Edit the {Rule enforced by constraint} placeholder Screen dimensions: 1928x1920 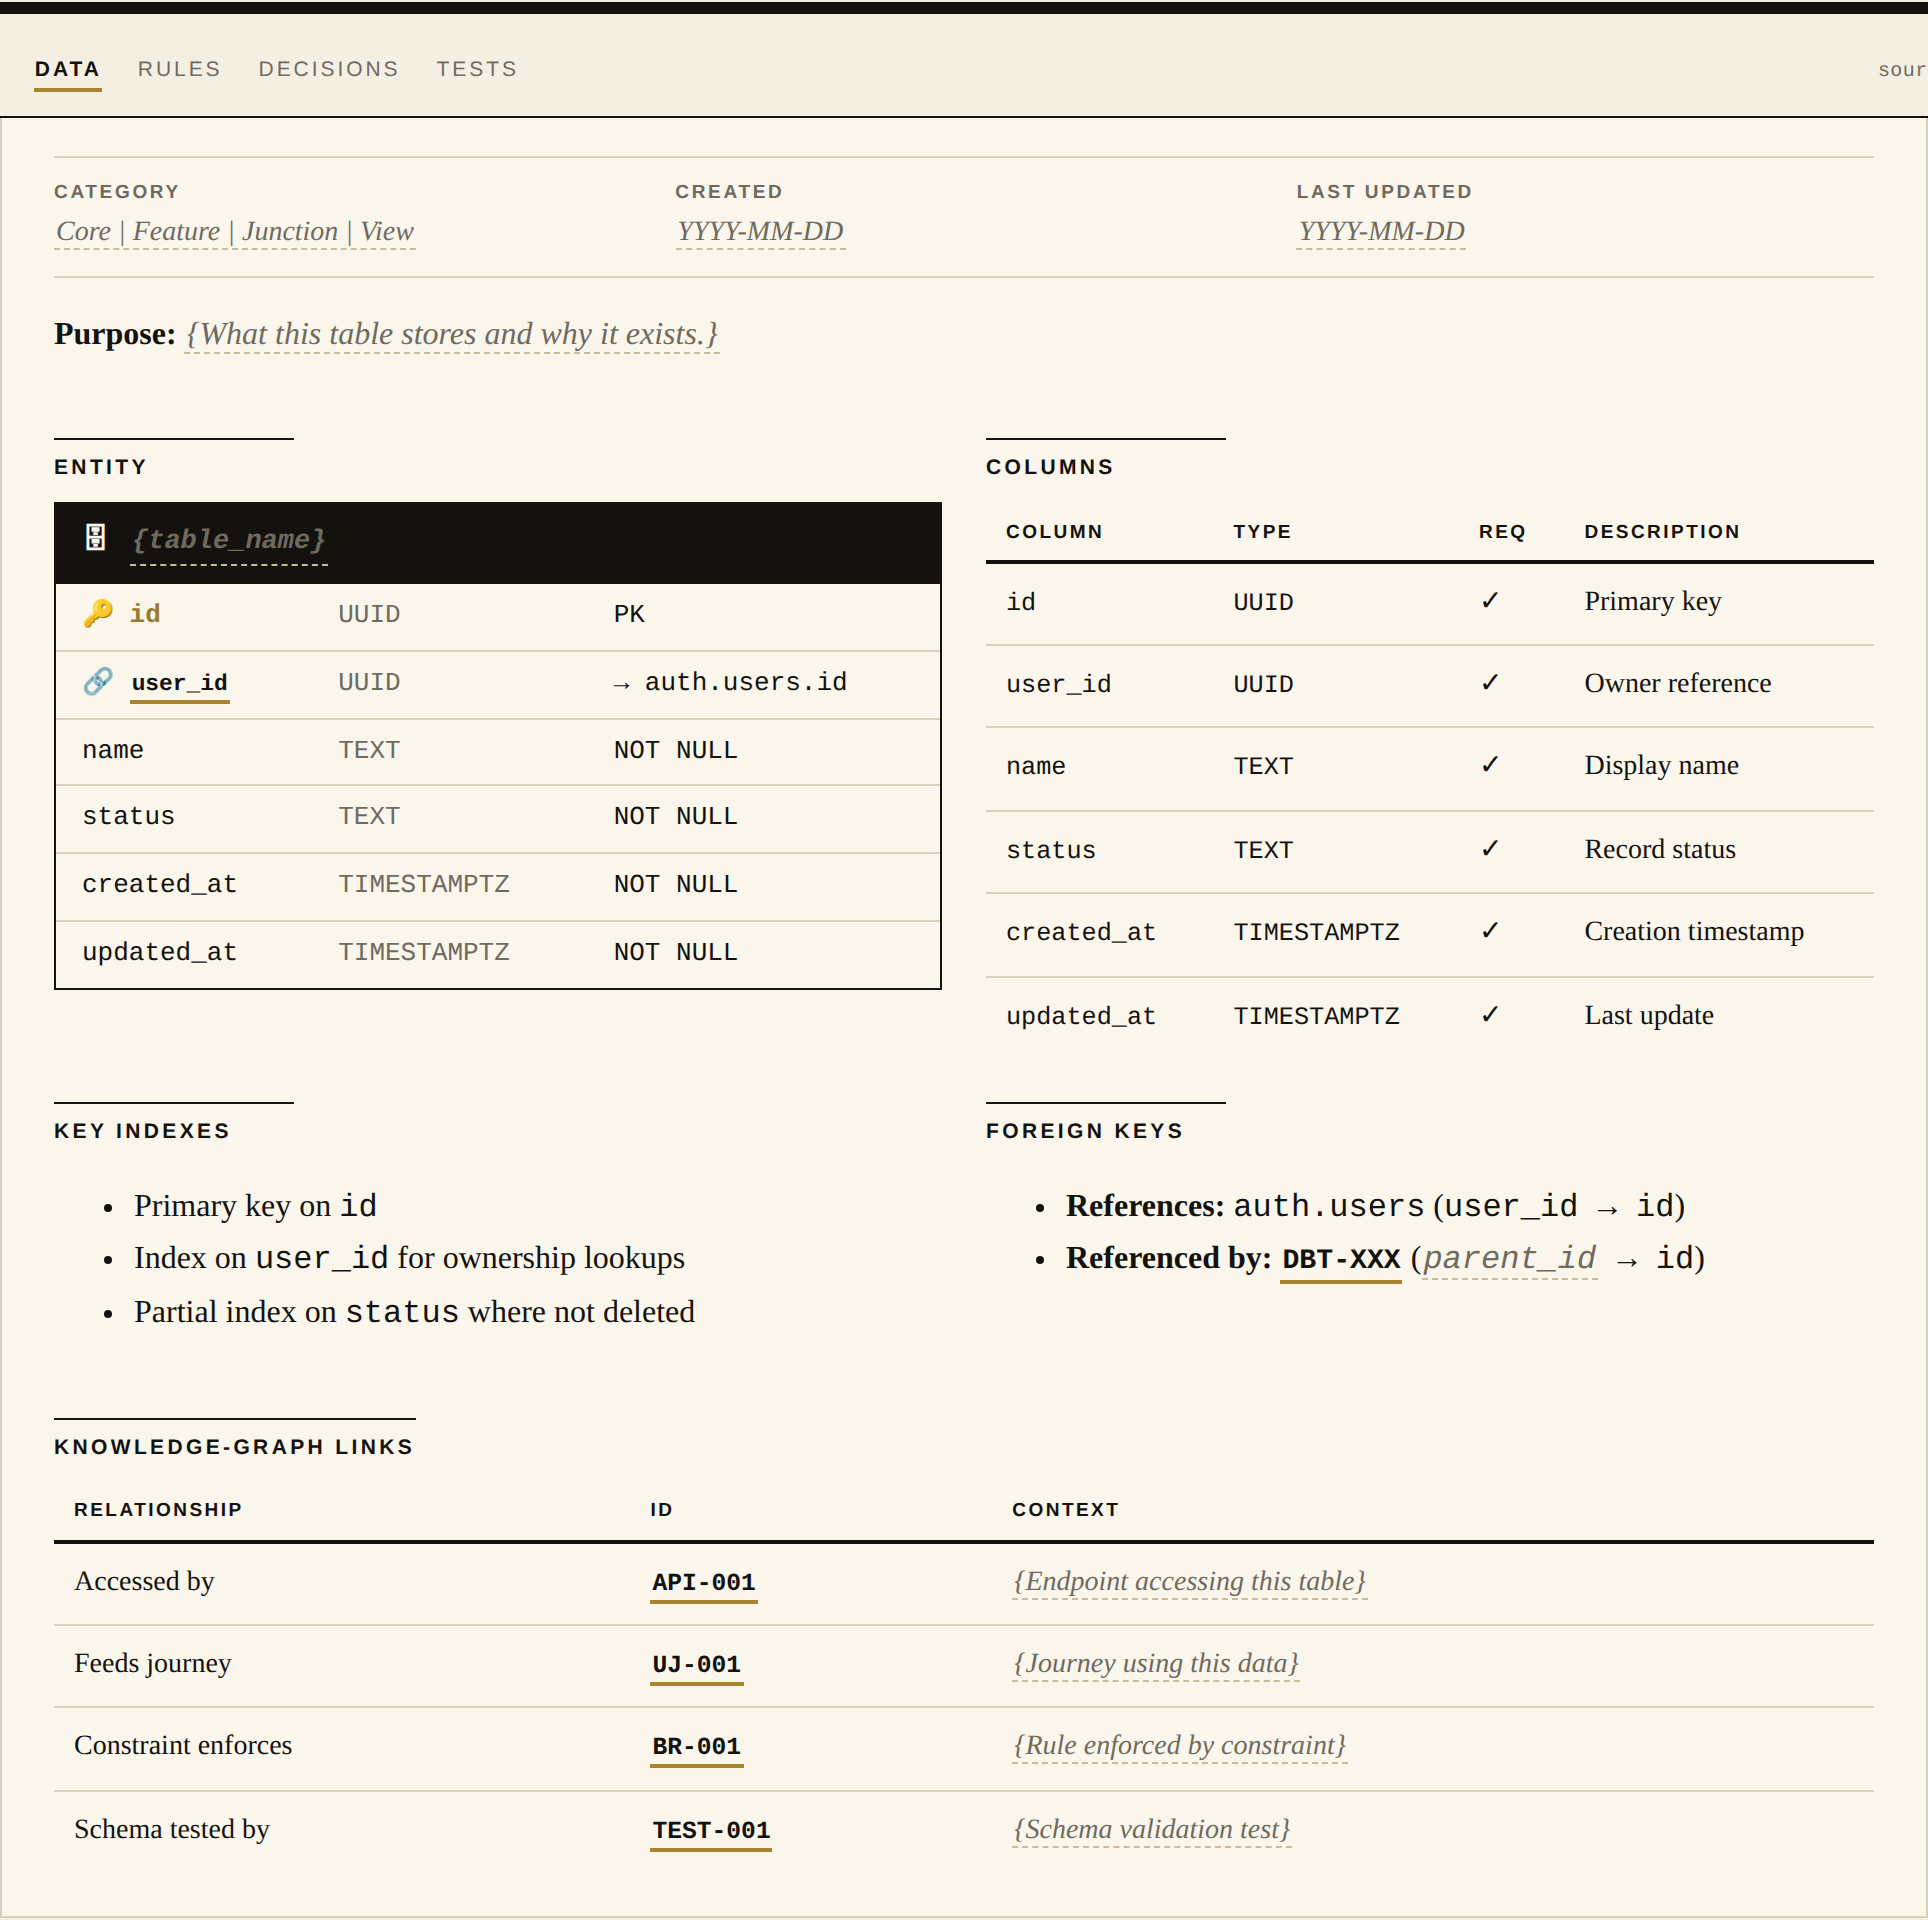point(1180,1746)
